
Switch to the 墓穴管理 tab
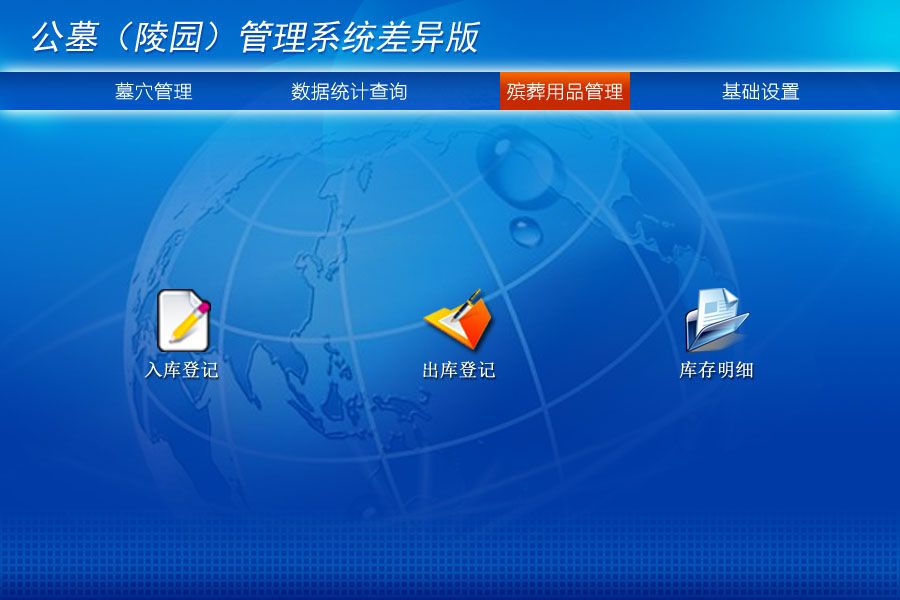[x=153, y=91]
